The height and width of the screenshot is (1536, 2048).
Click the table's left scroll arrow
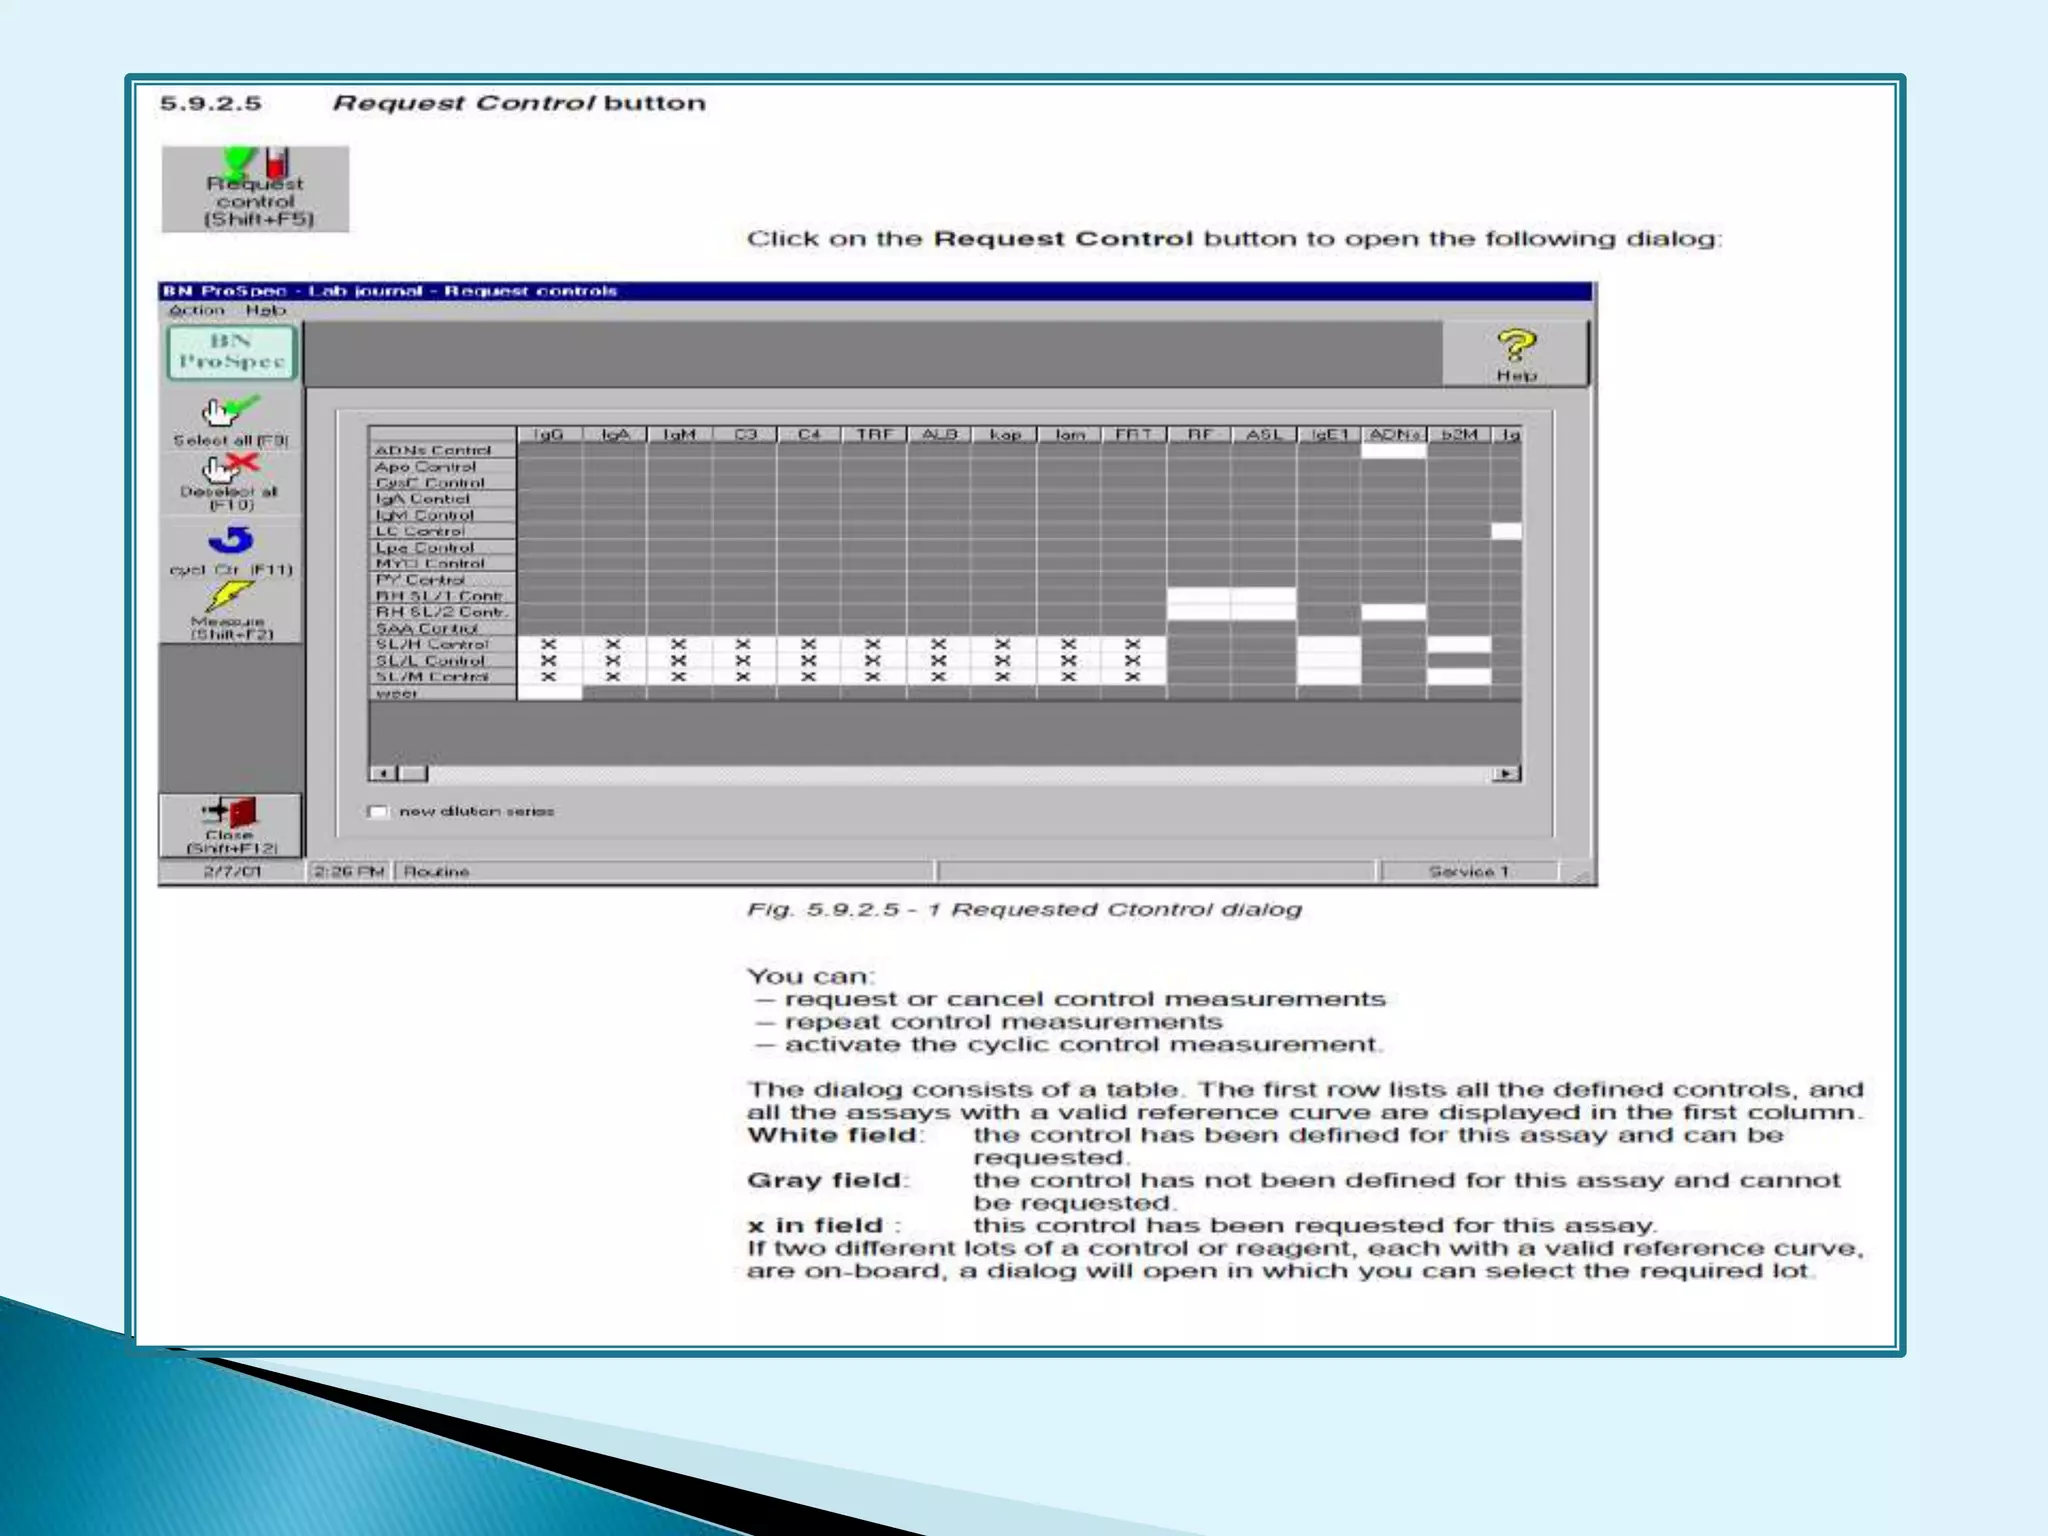coord(383,773)
